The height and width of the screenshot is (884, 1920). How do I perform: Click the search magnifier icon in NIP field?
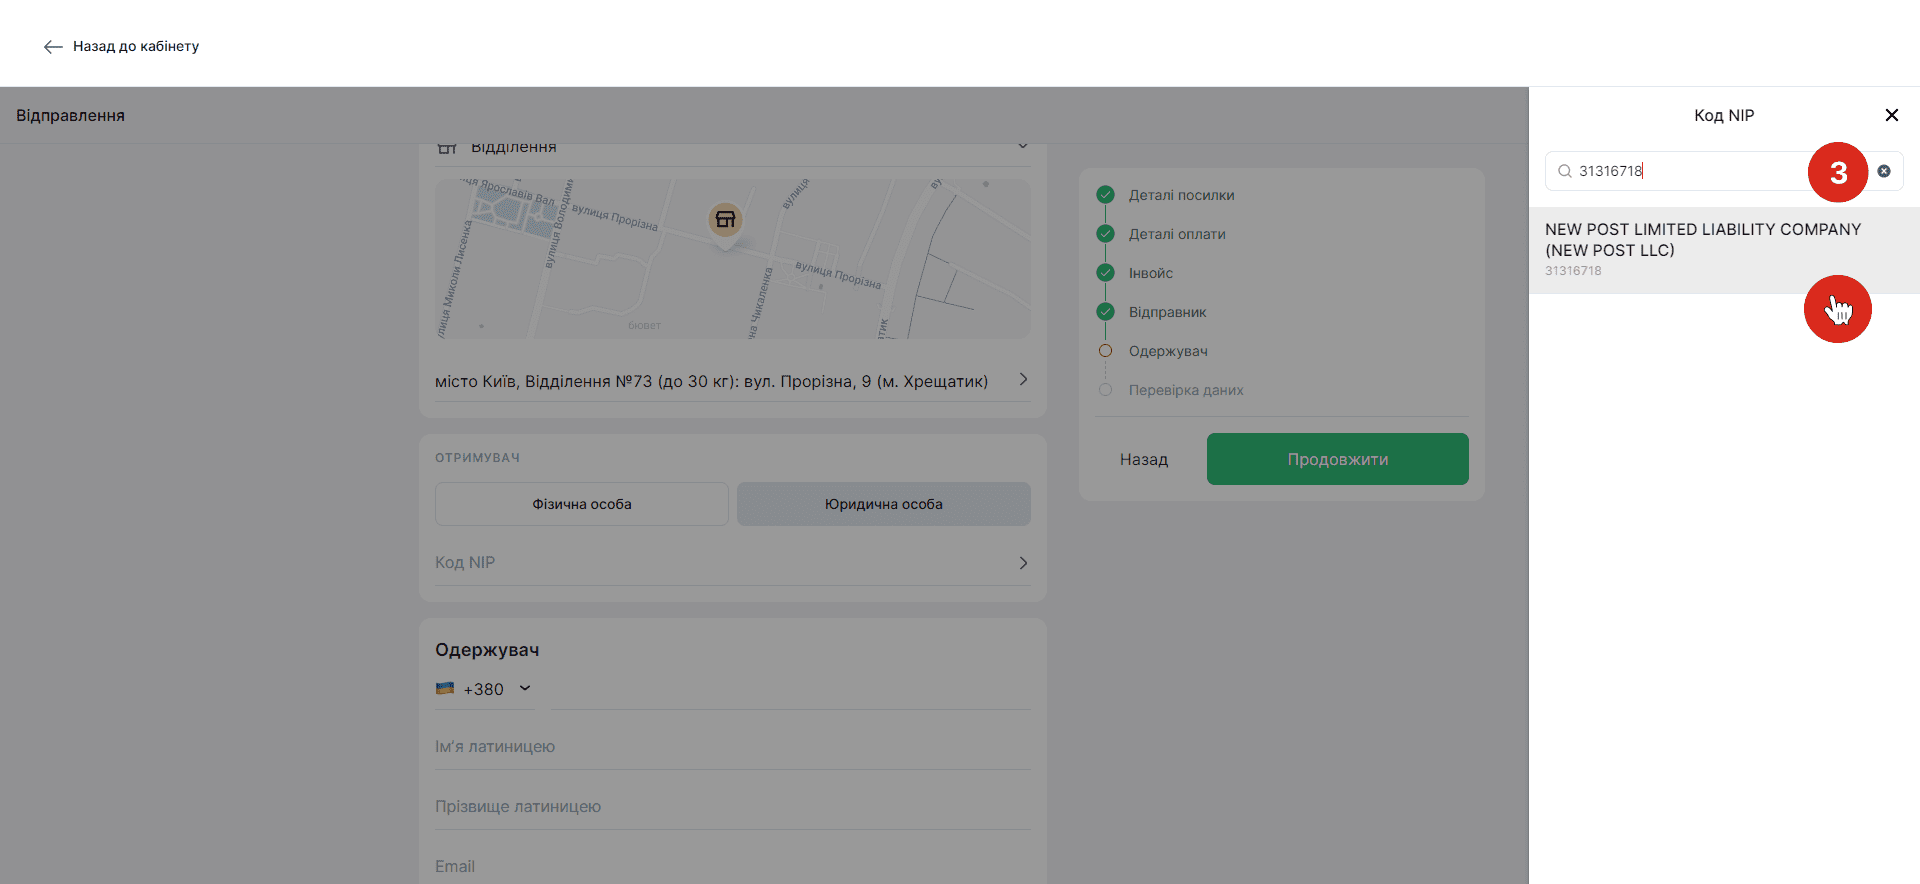[1565, 171]
